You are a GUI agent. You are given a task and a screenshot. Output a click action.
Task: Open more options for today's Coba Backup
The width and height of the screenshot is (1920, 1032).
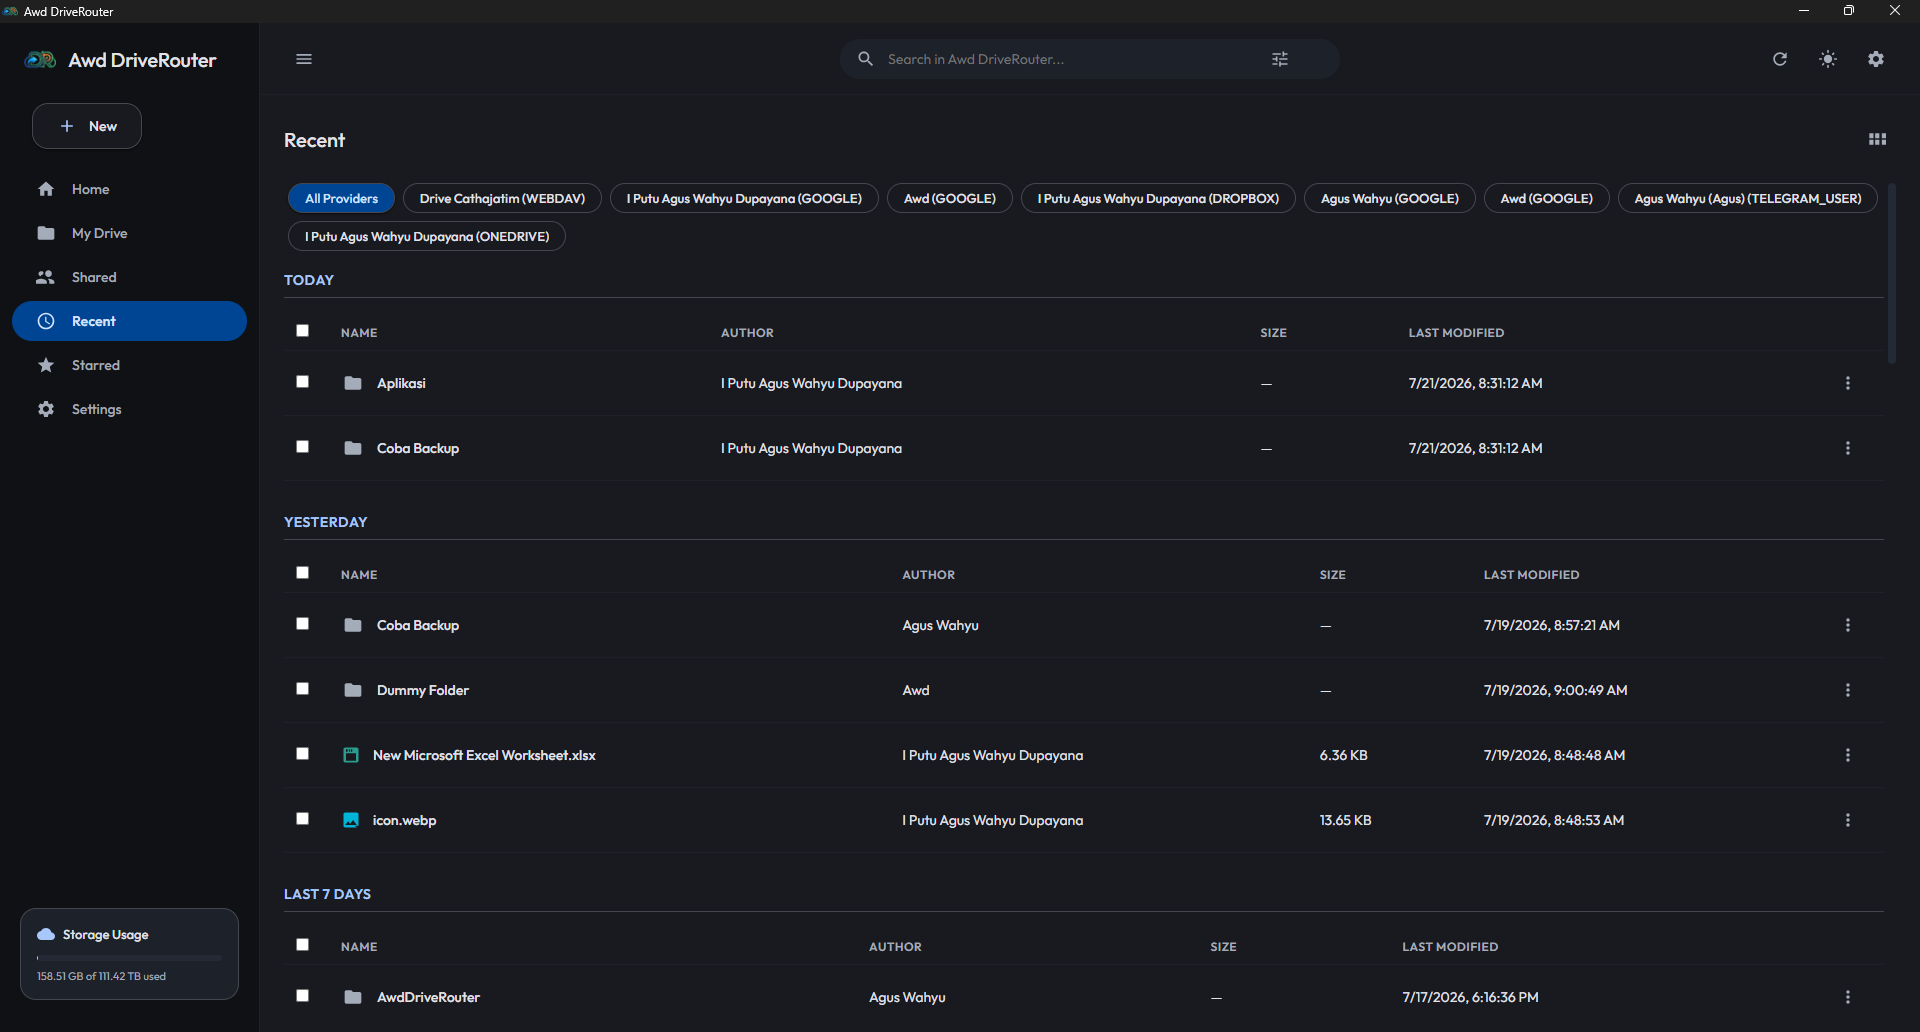[x=1848, y=448]
